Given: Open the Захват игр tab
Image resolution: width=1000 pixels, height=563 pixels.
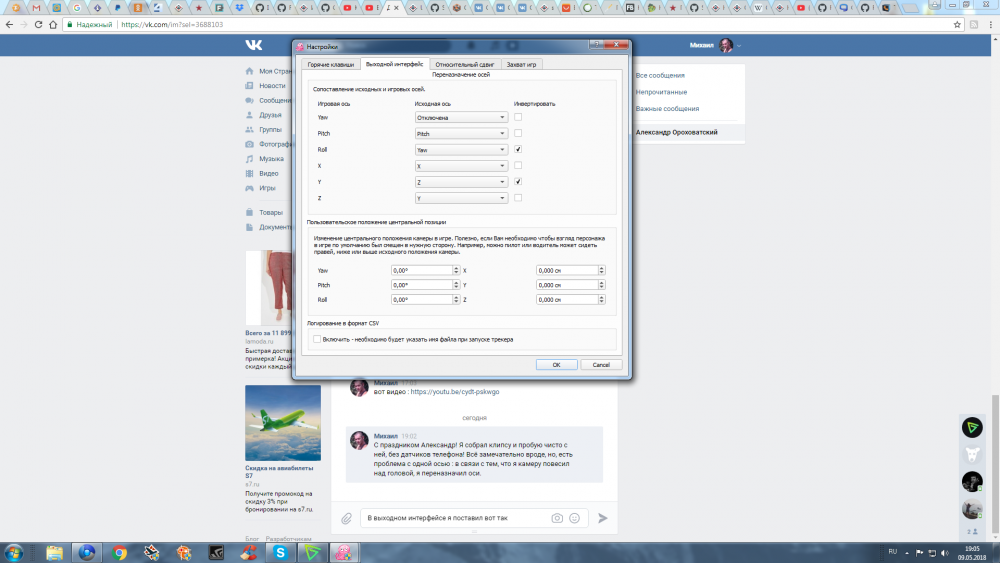Looking at the screenshot, I should (x=521, y=64).
